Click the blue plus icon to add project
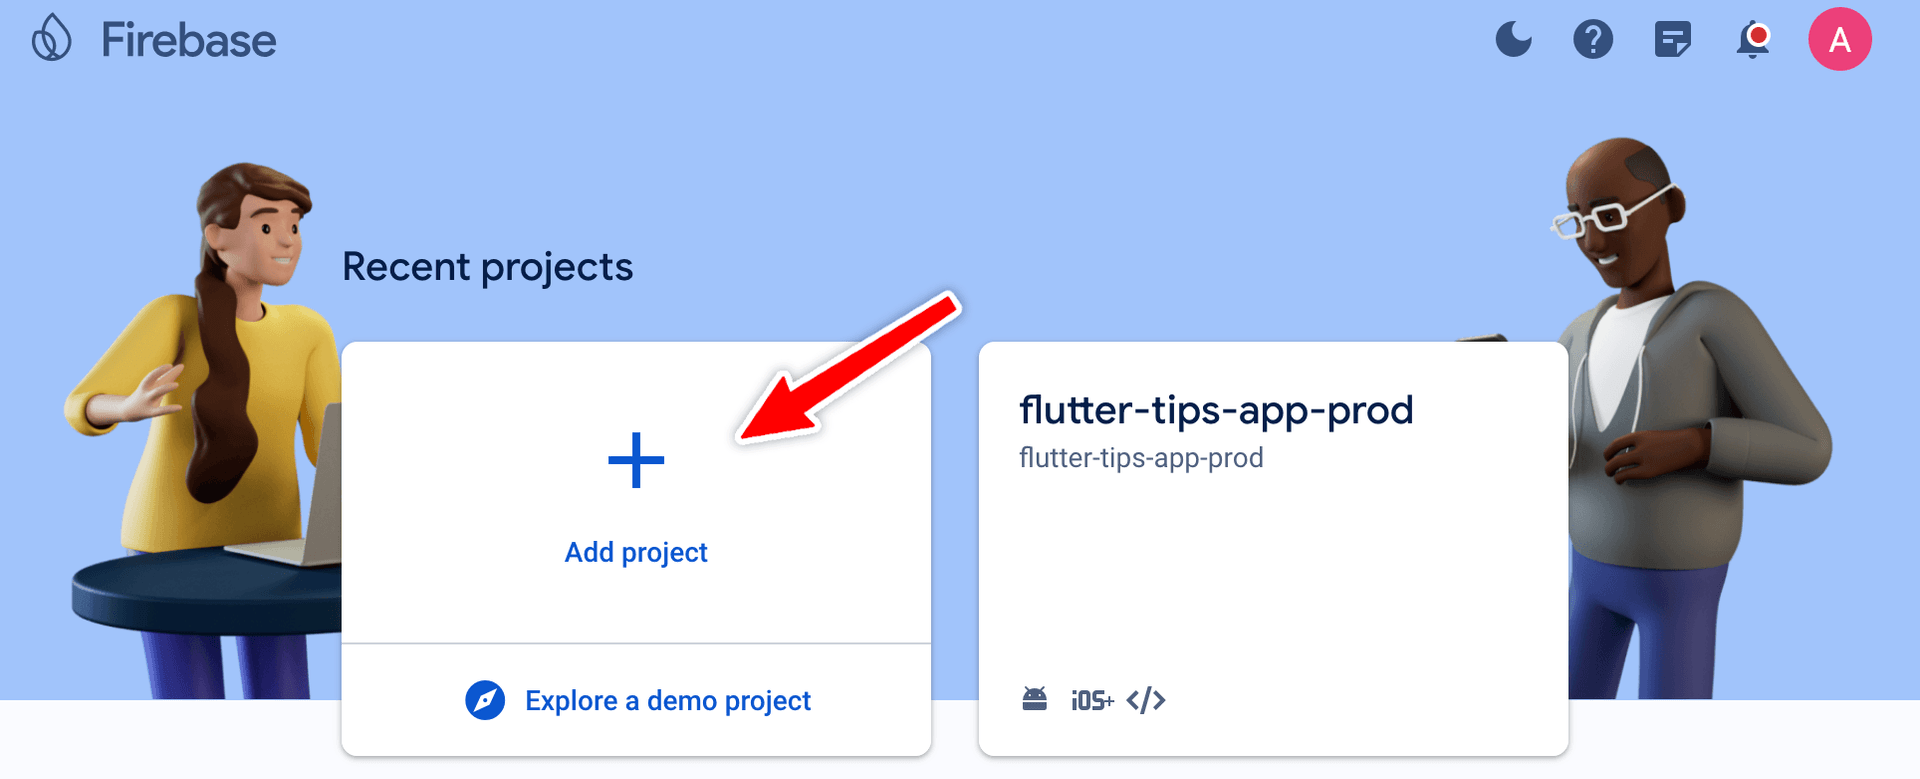 coord(636,459)
